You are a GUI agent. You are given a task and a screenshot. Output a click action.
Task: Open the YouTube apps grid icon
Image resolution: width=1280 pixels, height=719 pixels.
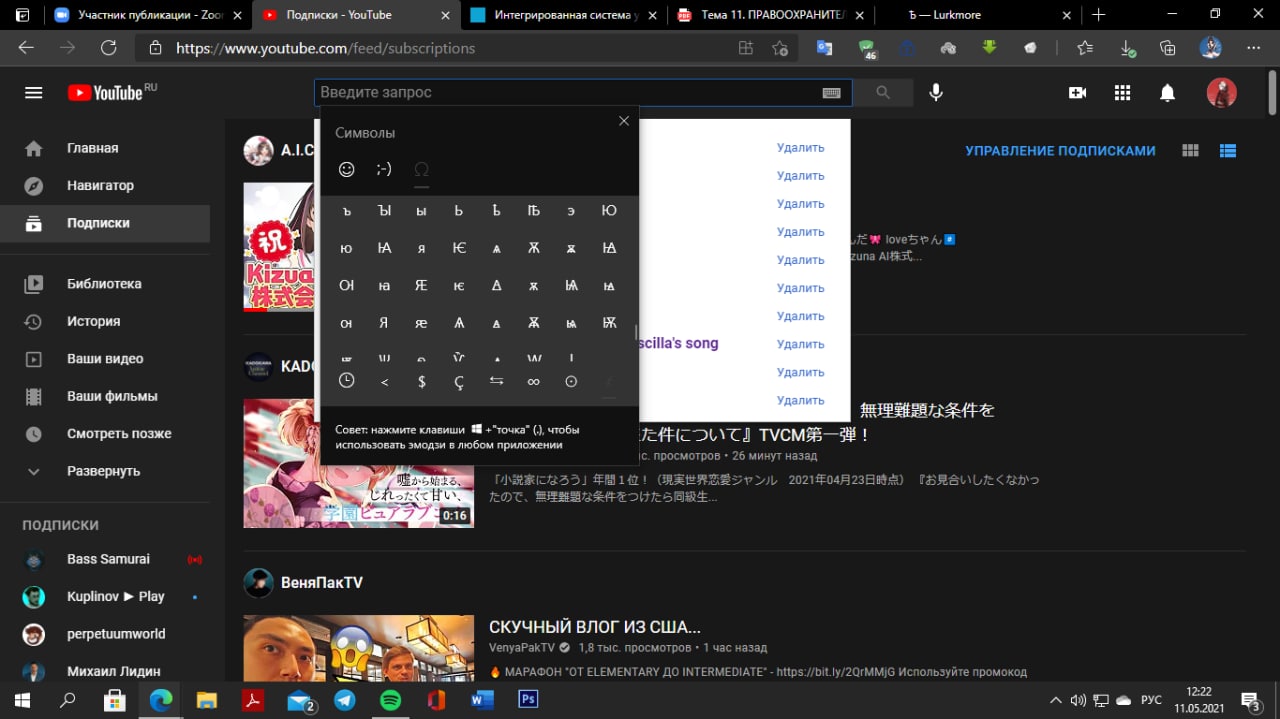pyautogui.click(x=1122, y=92)
